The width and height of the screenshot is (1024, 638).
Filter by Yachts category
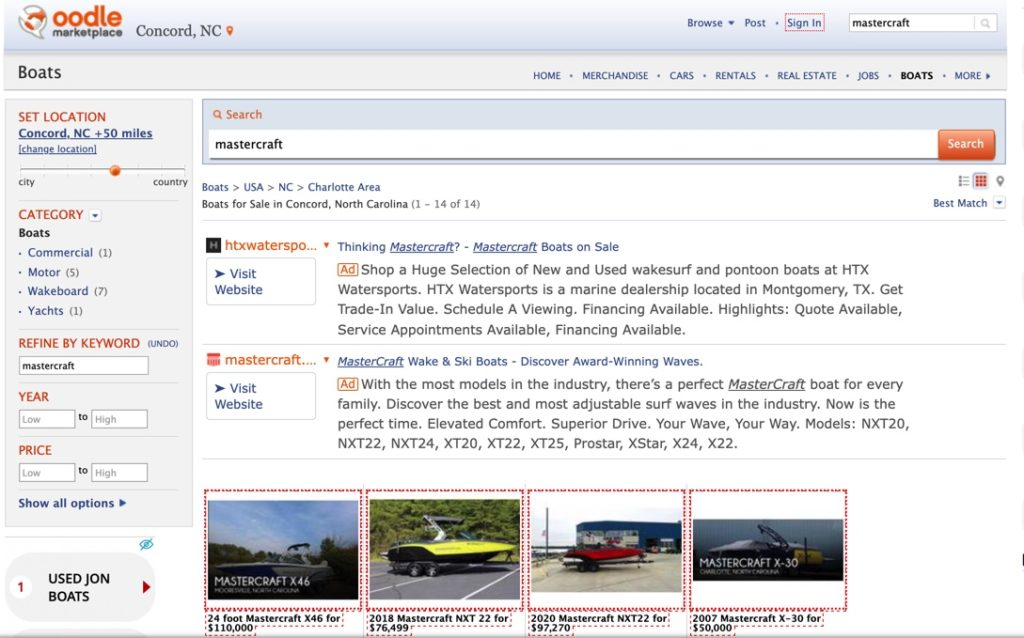pyautogui.click(x=45, y=311)
